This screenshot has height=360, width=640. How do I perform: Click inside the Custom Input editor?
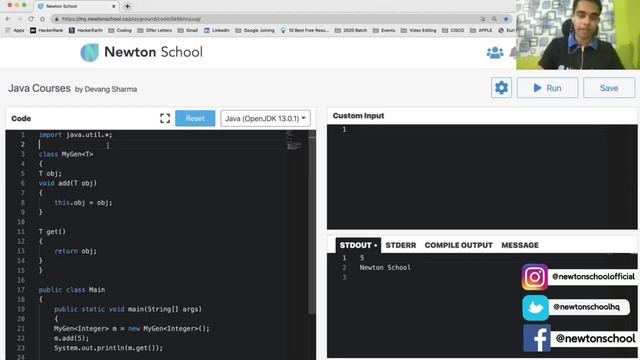click(482, 177)
